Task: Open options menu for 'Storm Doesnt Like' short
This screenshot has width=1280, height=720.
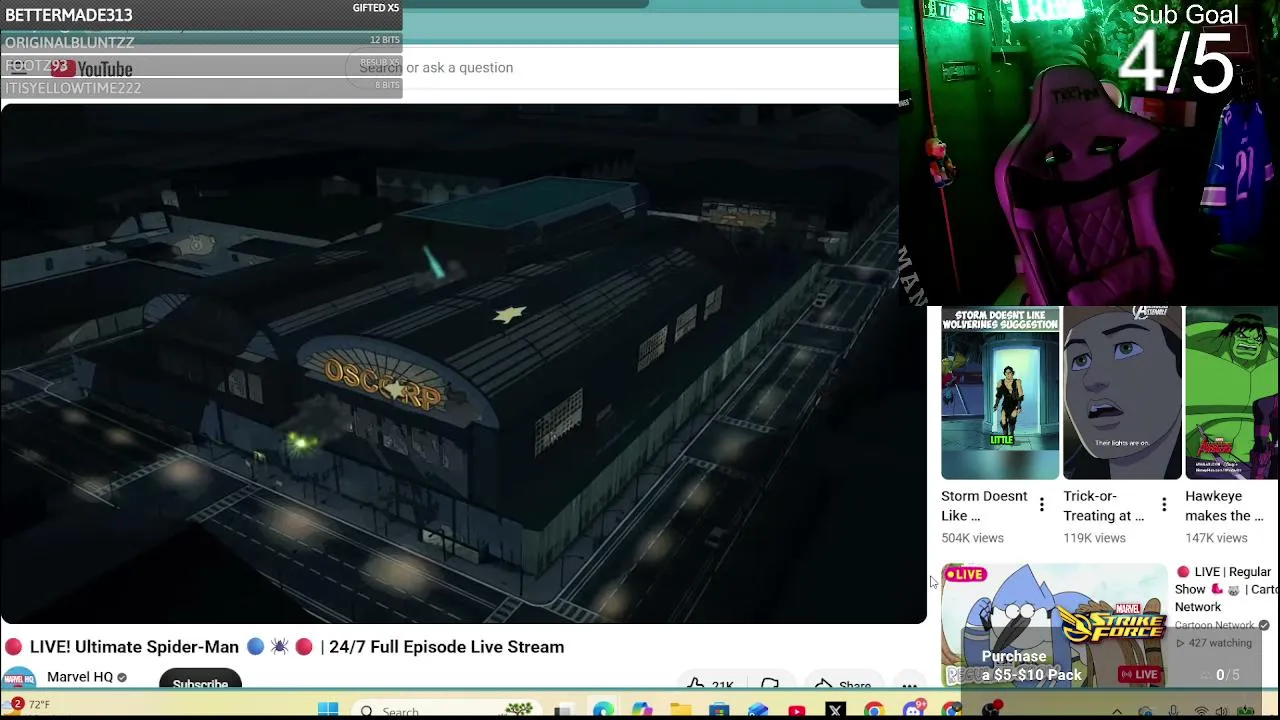Action: (1042, 505)
